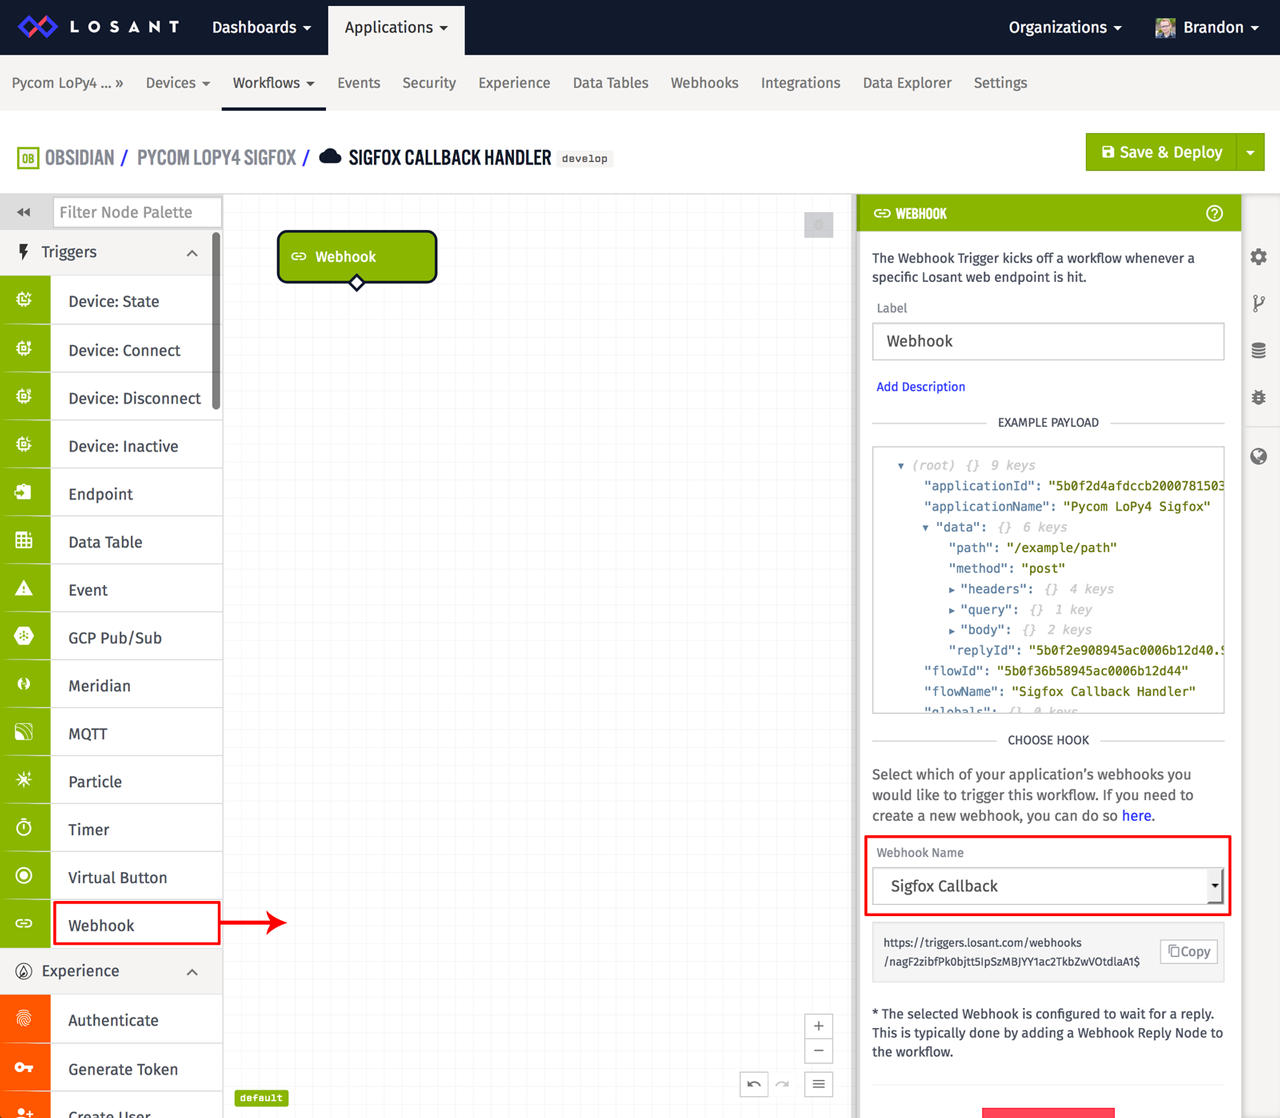Click the Particle trigger icon
The width and height of the screenshot is (1280, 1118).
tap(24, 780)
